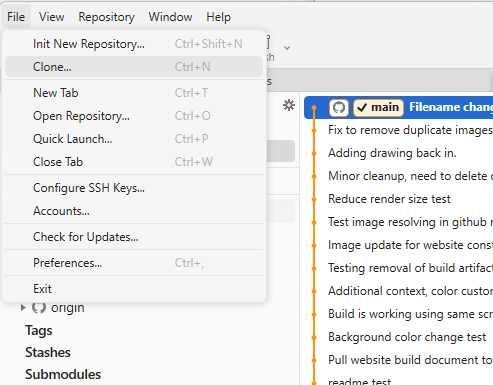Image resolution: width=493 pixels, height=385 pixels.
Task: Open the Tags section in sidebar
Action: tap(39, 330)
